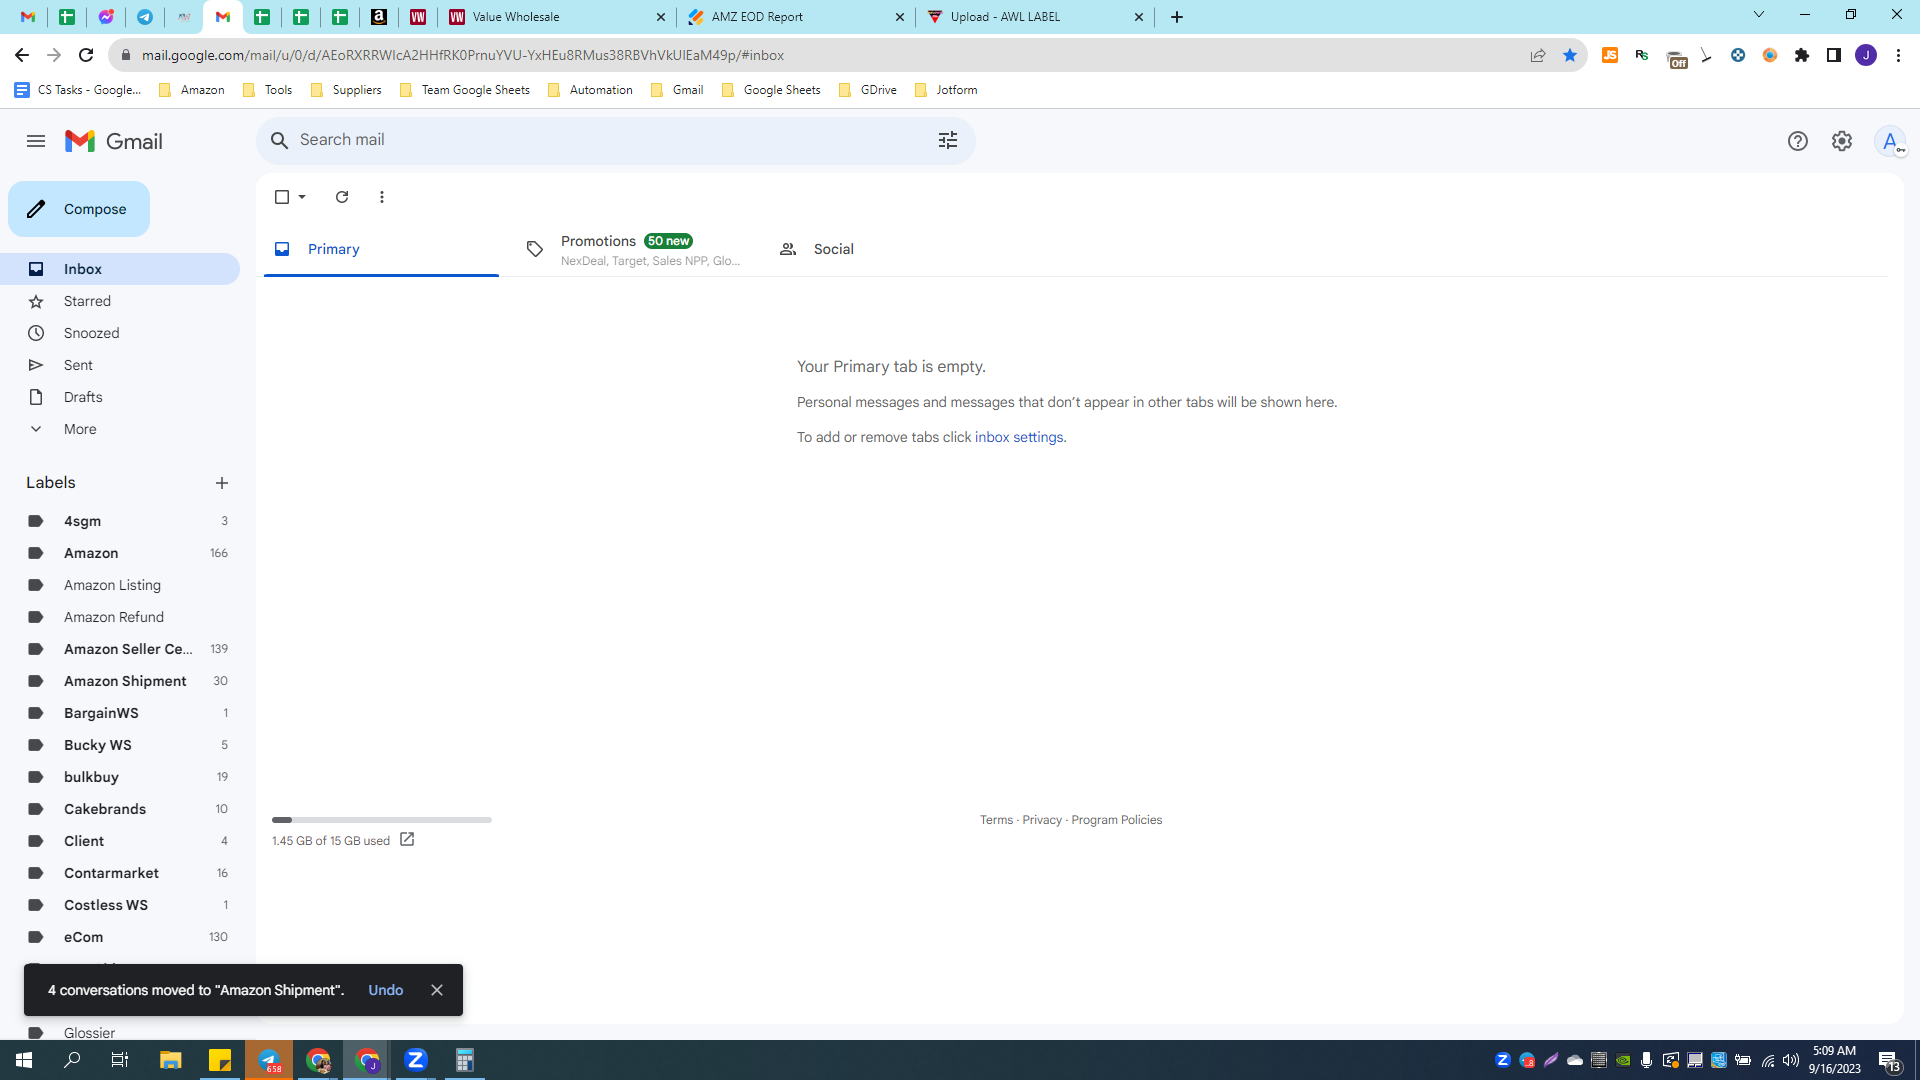Open storage management external link icon
Image resolution: width=1920 pixels, height=1080 pixels.
pyautogui.click(x=407, y=840)
